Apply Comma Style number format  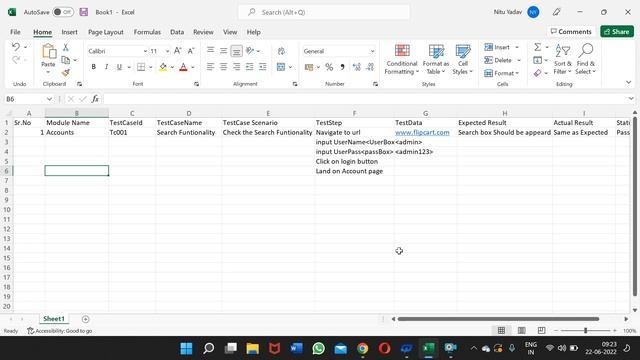click(342, 67)
